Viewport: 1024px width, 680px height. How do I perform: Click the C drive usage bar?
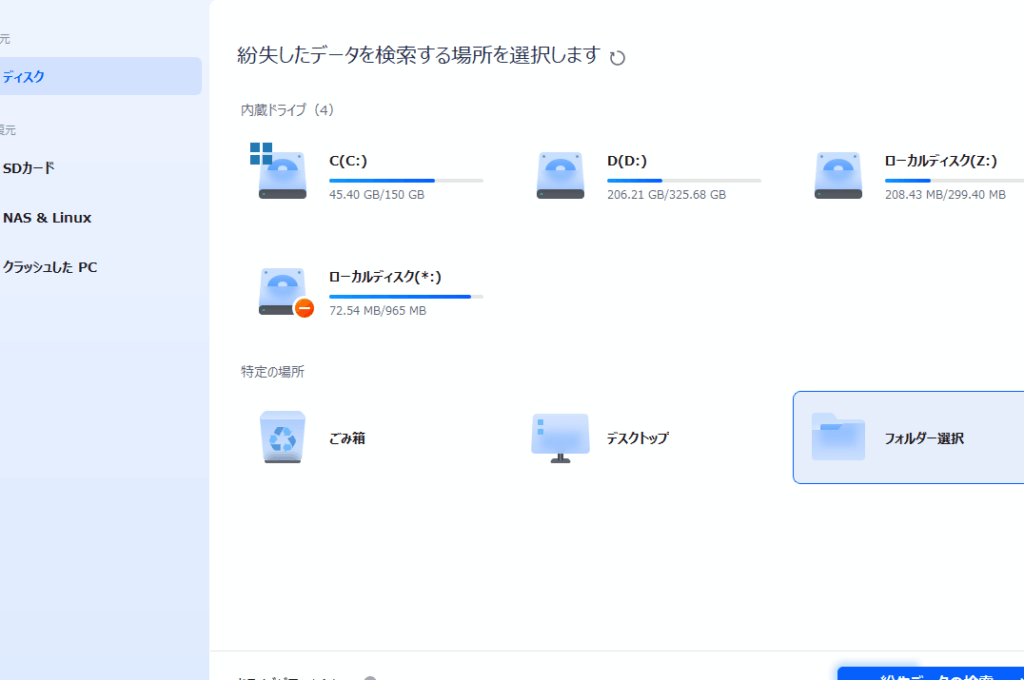(406, 180)
